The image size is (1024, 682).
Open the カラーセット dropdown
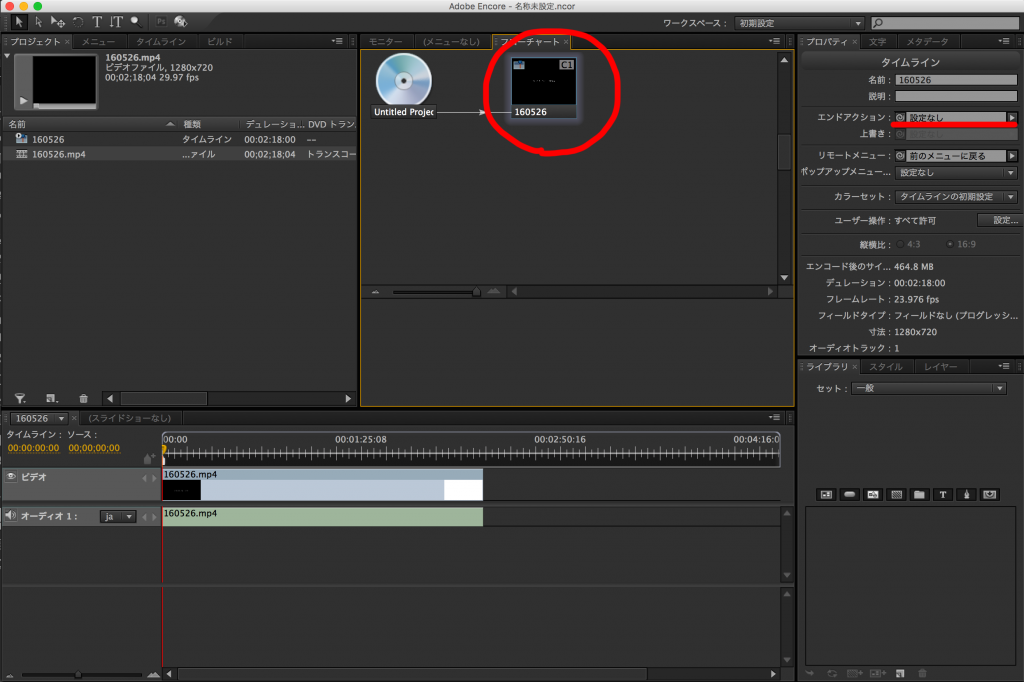(x=955, y=197)
